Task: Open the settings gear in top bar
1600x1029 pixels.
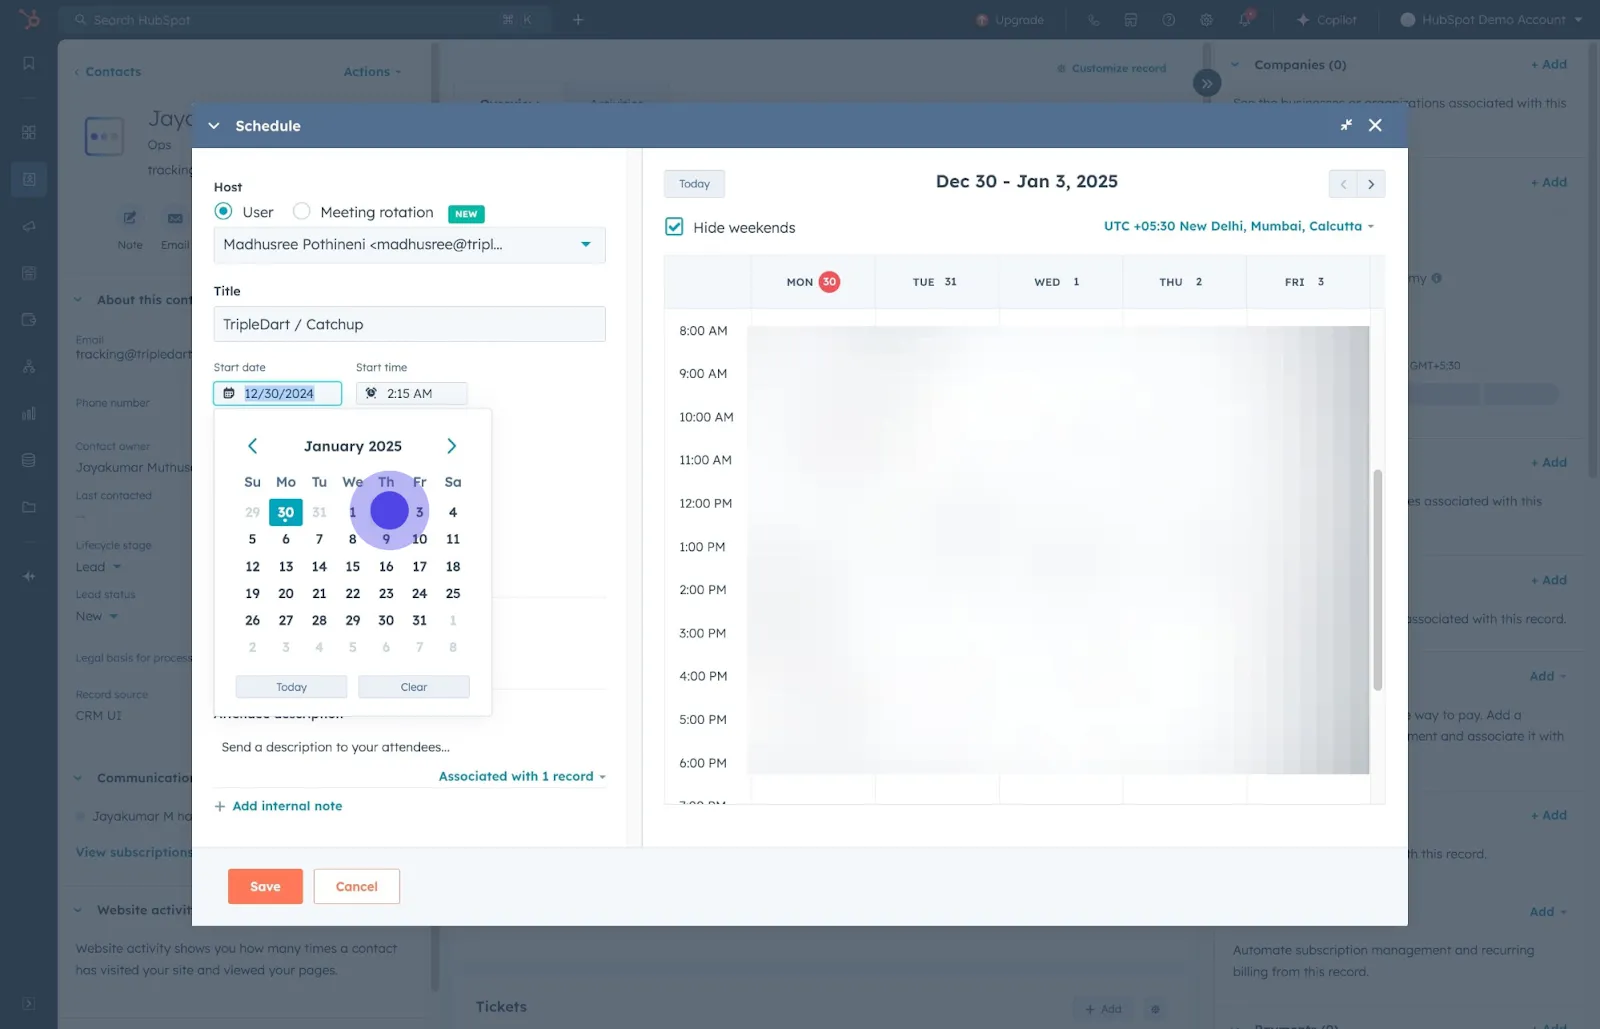Action: 1207,19
